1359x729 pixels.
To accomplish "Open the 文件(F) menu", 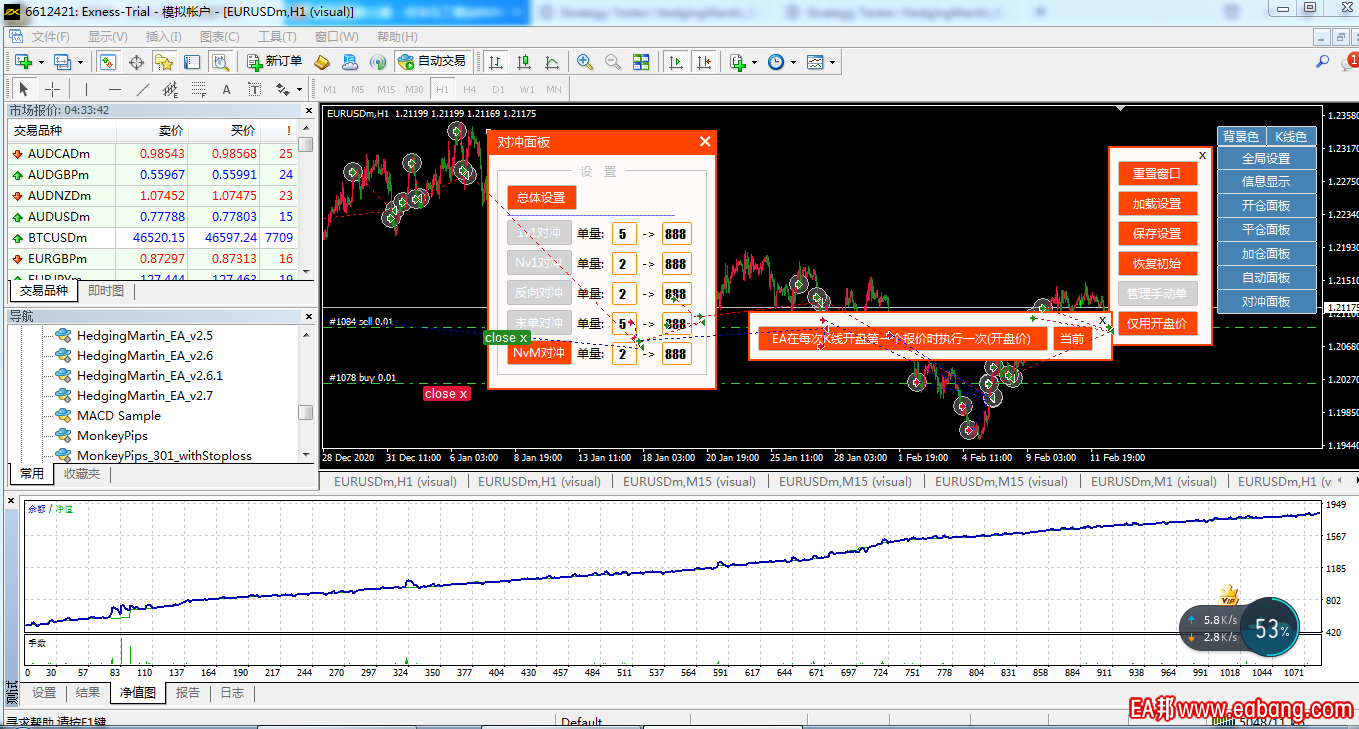I will click(50, 36).
